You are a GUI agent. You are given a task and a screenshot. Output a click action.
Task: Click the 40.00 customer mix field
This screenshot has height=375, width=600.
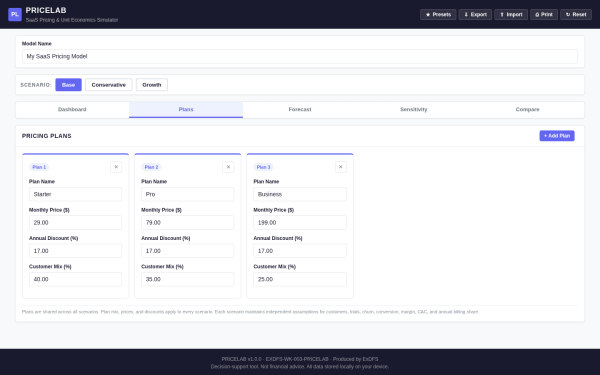(x=75, y=279)
